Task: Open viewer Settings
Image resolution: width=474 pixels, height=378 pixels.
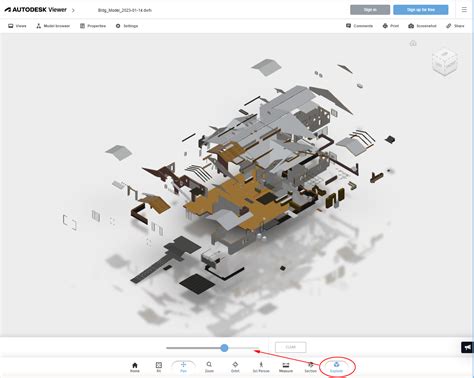Action: pyautogui.click(x=127, y=26)
